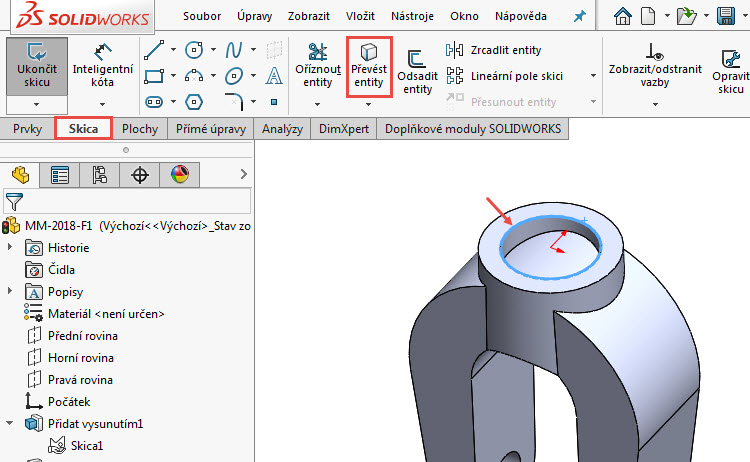Click the Open file folder icon
Viewport: 750px width, 462px height.
687,16
